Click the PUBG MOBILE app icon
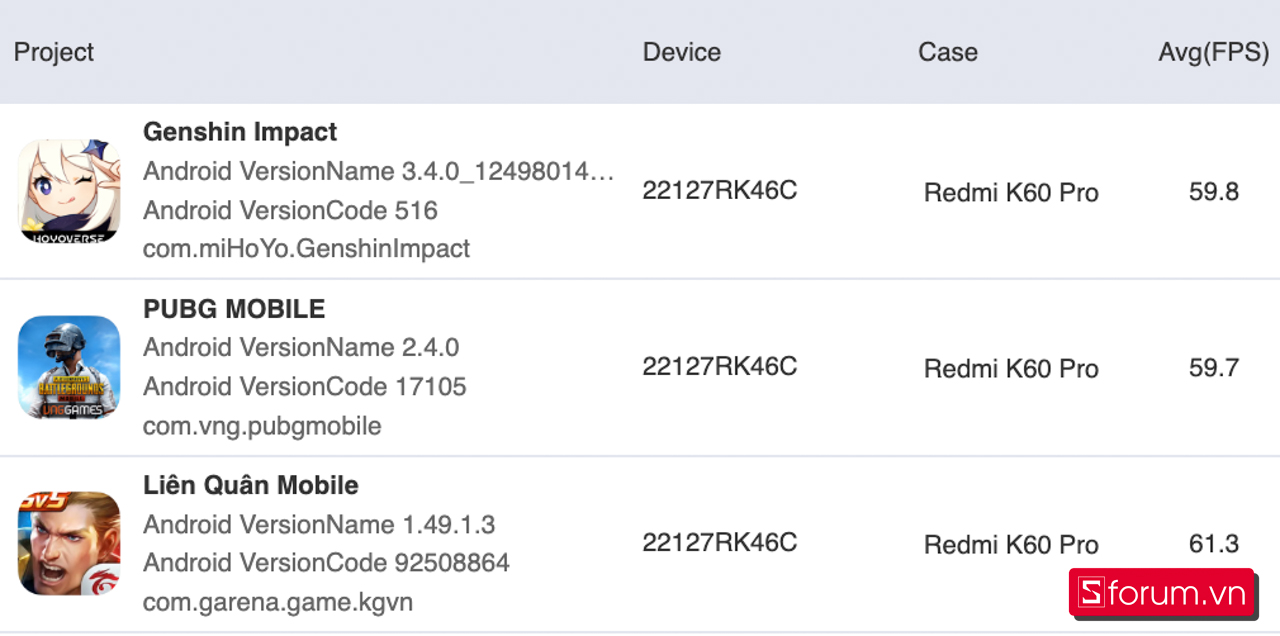The image size is (1280, 636). click(69, 367)
